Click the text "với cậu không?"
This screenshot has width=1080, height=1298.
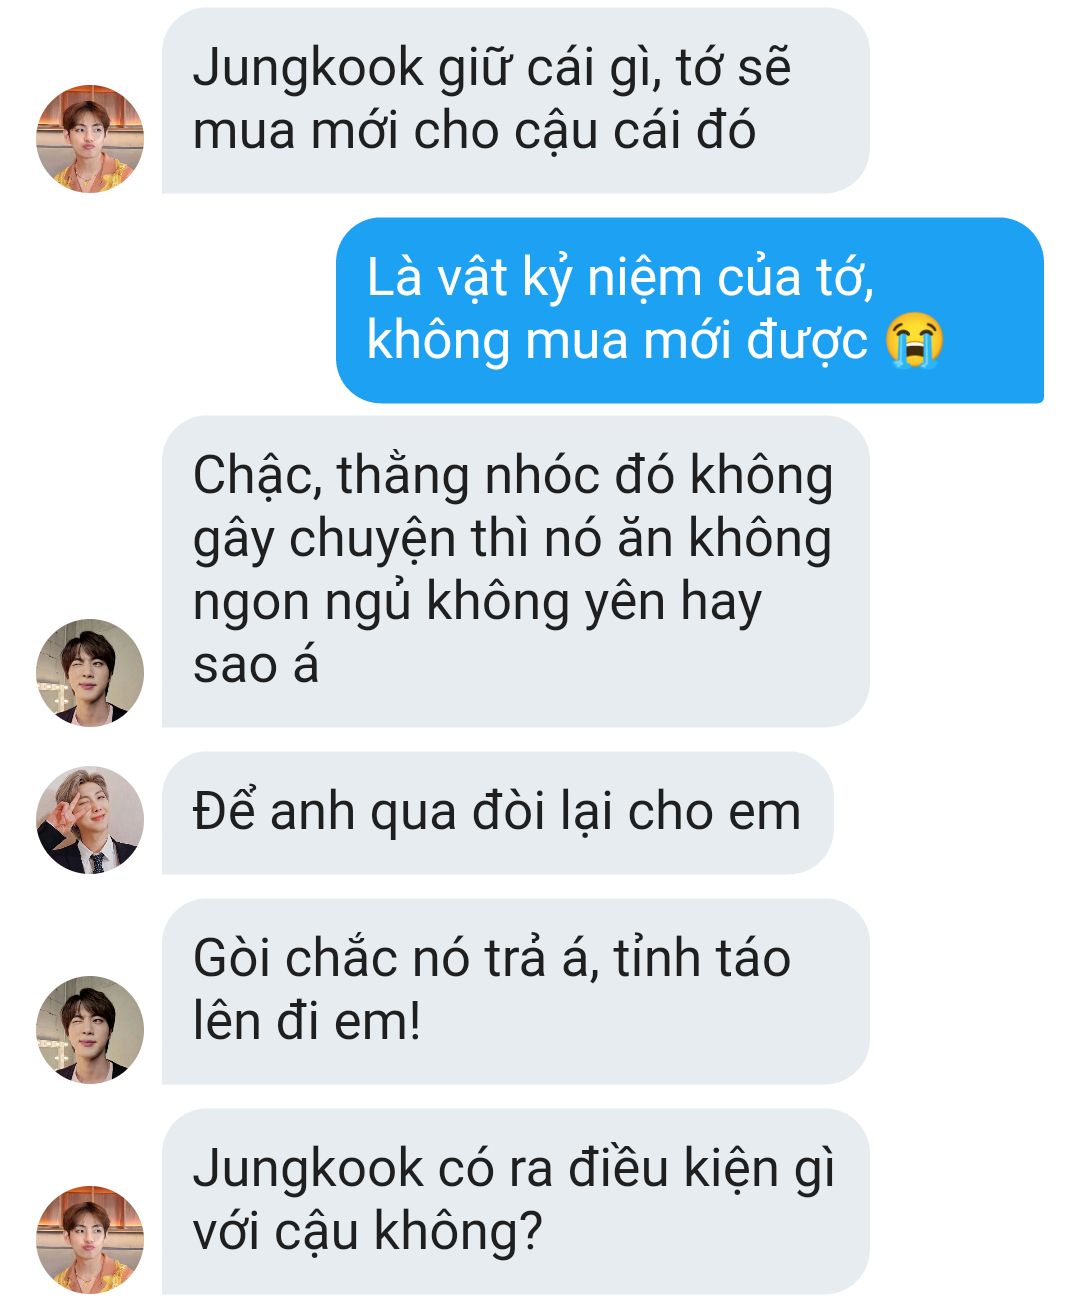367,1232
